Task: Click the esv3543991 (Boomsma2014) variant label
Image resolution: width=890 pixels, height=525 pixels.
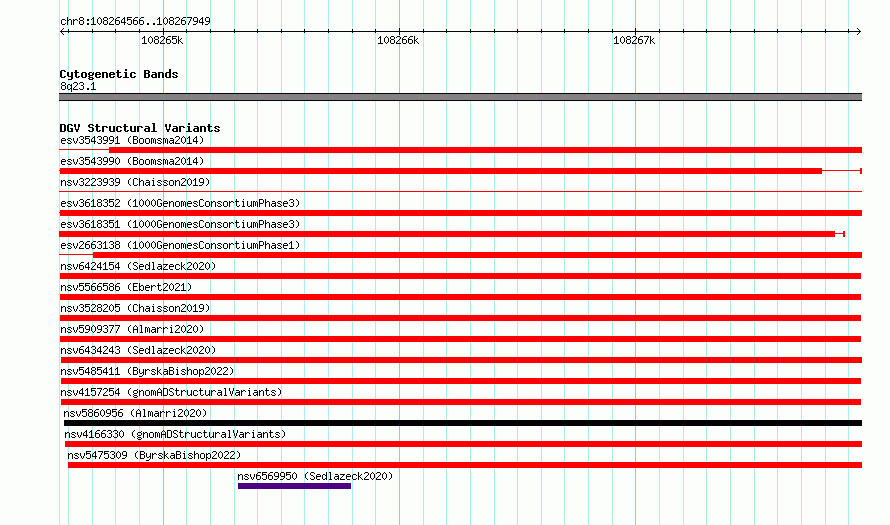Action: (x=132, y=140)
